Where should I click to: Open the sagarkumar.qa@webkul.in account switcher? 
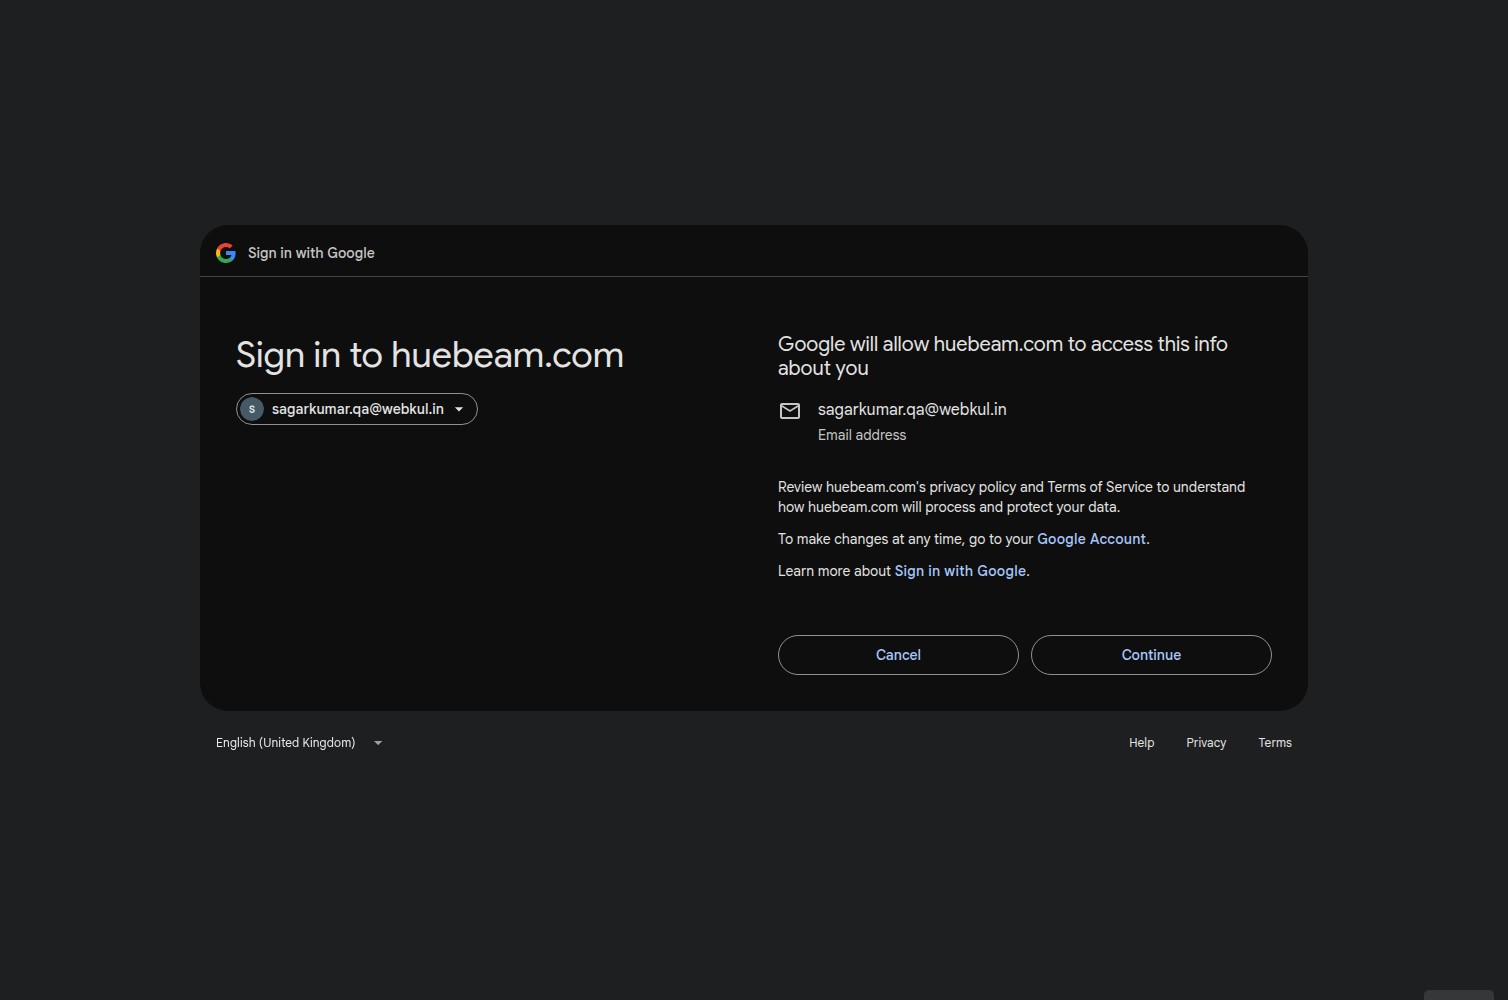pyautogui.click(x=357, y=409)
